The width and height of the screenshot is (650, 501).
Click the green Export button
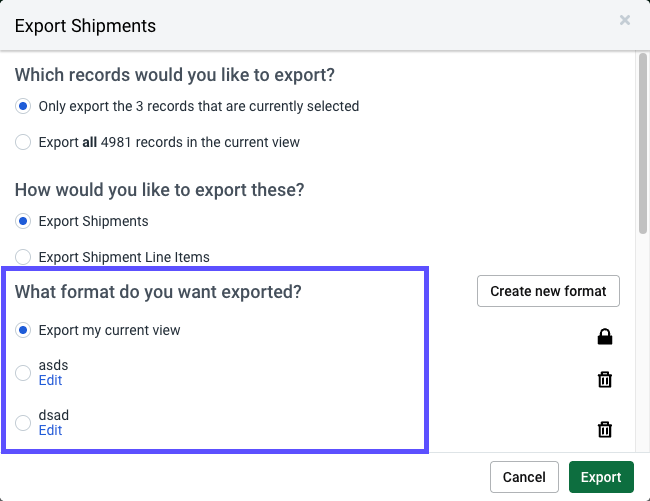click(601, 477)
